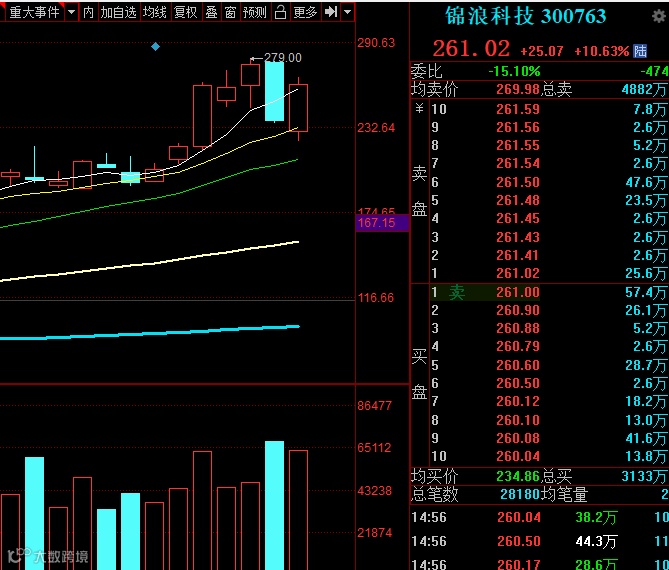The height and width of the screenshot is (570, 669).
Task: Click the 总买 value 3133万
Action: (x=645, y=476)
